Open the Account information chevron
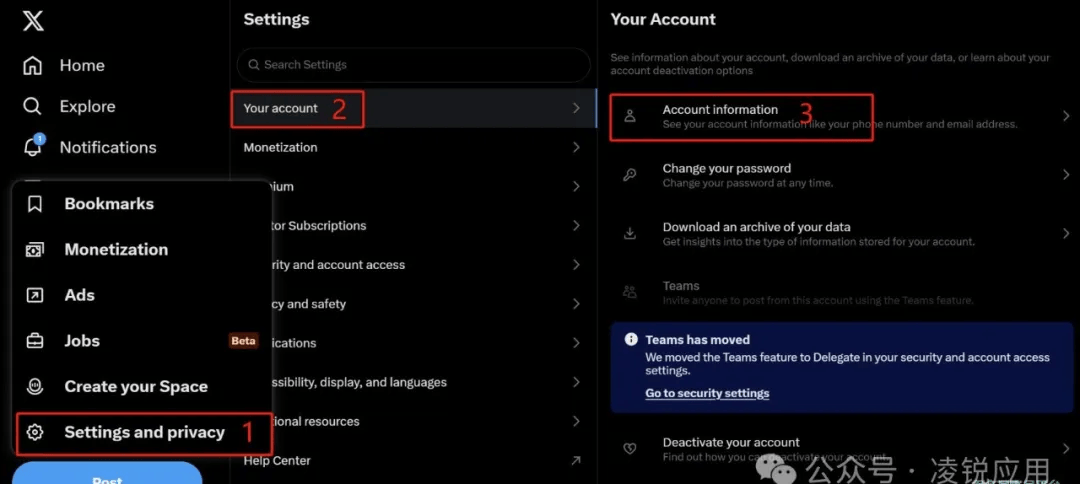The width and height of the screenshot is (1080, 484). (x=1066, y=116)
